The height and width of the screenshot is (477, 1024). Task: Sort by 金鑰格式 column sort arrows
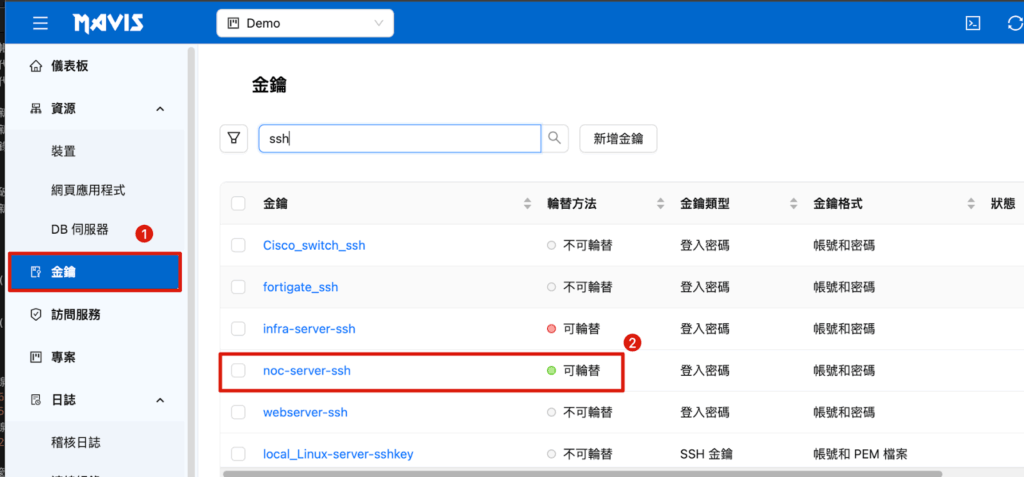click(x=970, y=204)
